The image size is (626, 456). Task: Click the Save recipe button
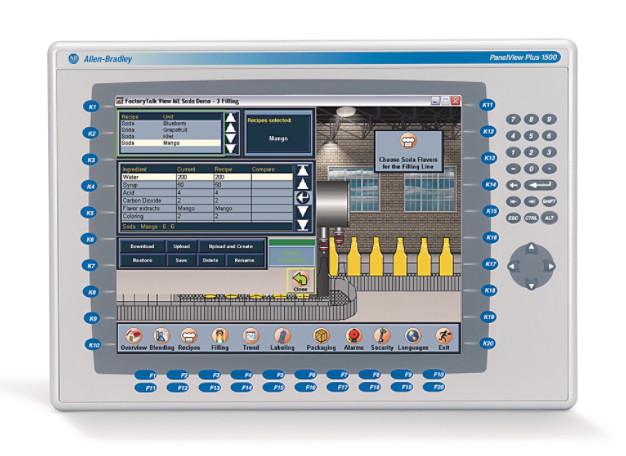(182, 260)
